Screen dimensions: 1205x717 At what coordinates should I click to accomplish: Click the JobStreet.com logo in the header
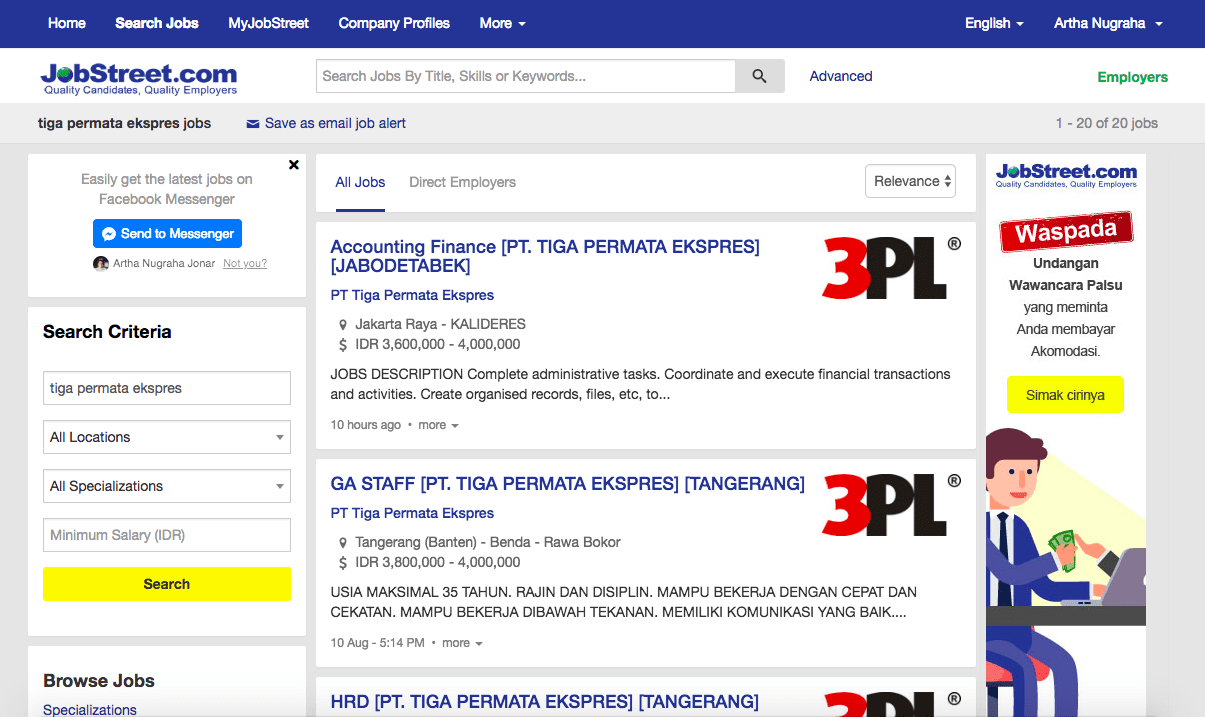point(138,75)
